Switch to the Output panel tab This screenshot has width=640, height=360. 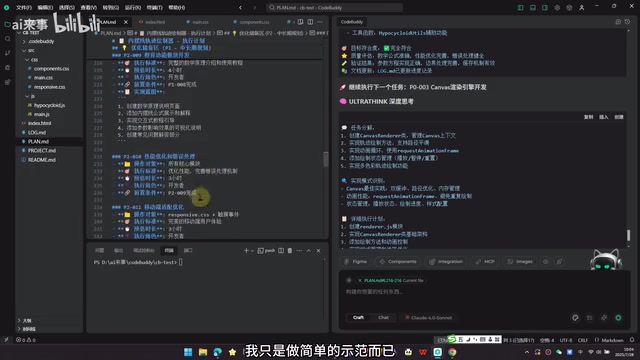(x=118, y=251)
